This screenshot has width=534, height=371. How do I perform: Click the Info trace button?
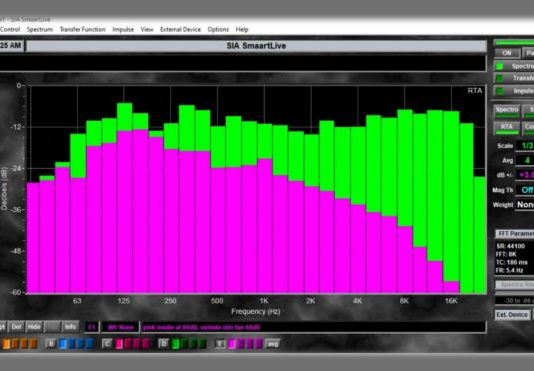(70, 327)
